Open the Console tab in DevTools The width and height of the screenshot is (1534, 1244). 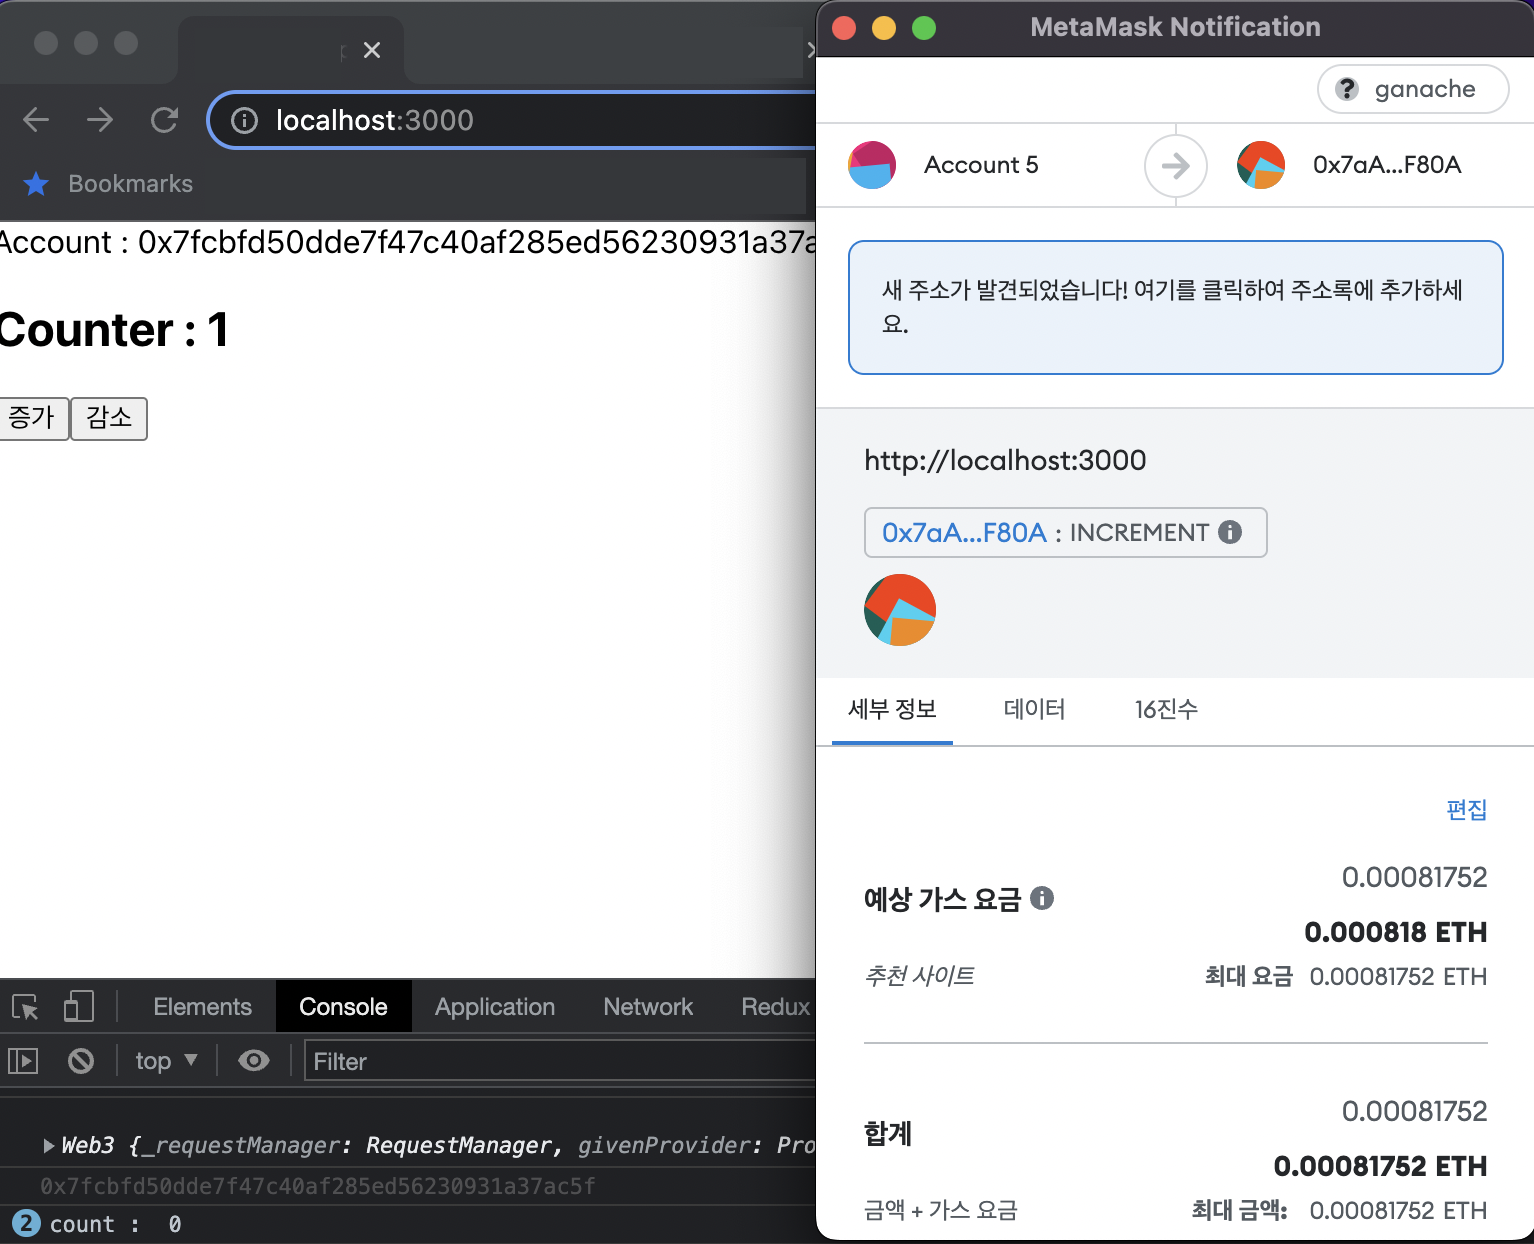[343, 1007]
